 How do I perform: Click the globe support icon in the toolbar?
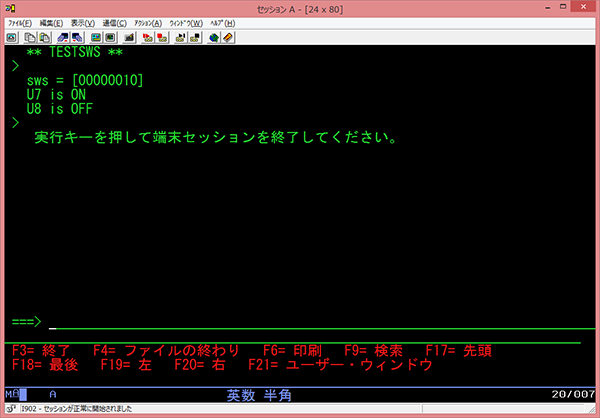point(214,38)
